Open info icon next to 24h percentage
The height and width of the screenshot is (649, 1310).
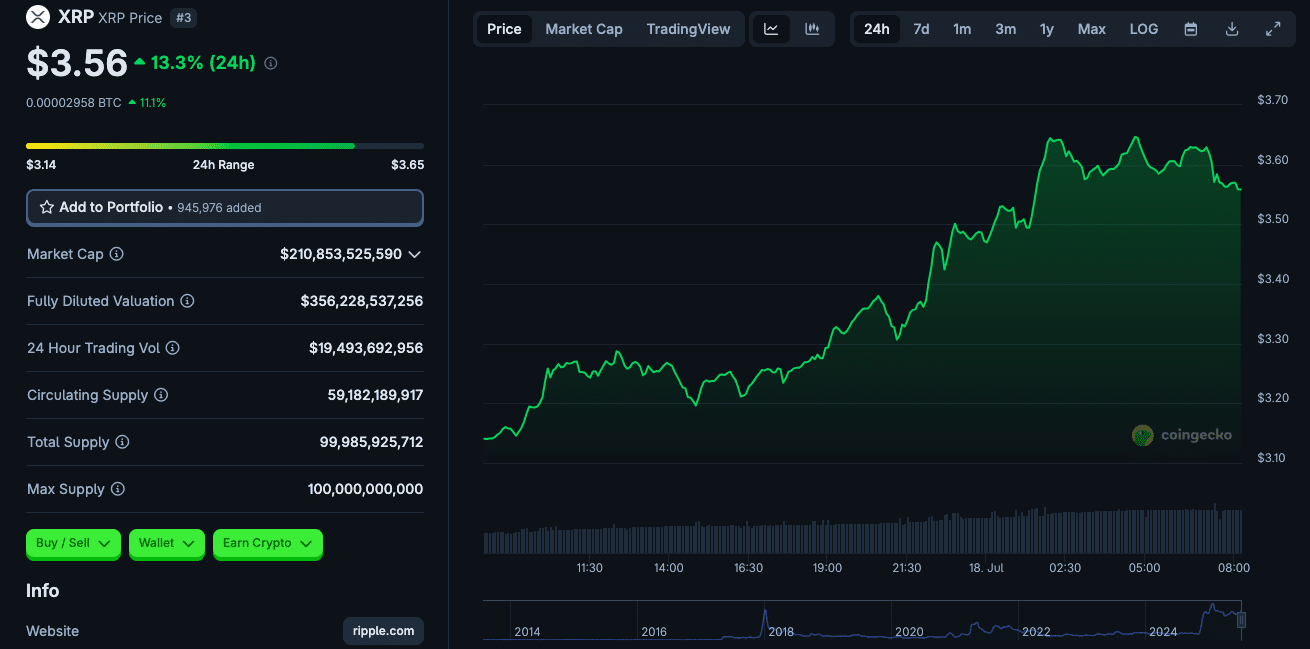[271, 63]
